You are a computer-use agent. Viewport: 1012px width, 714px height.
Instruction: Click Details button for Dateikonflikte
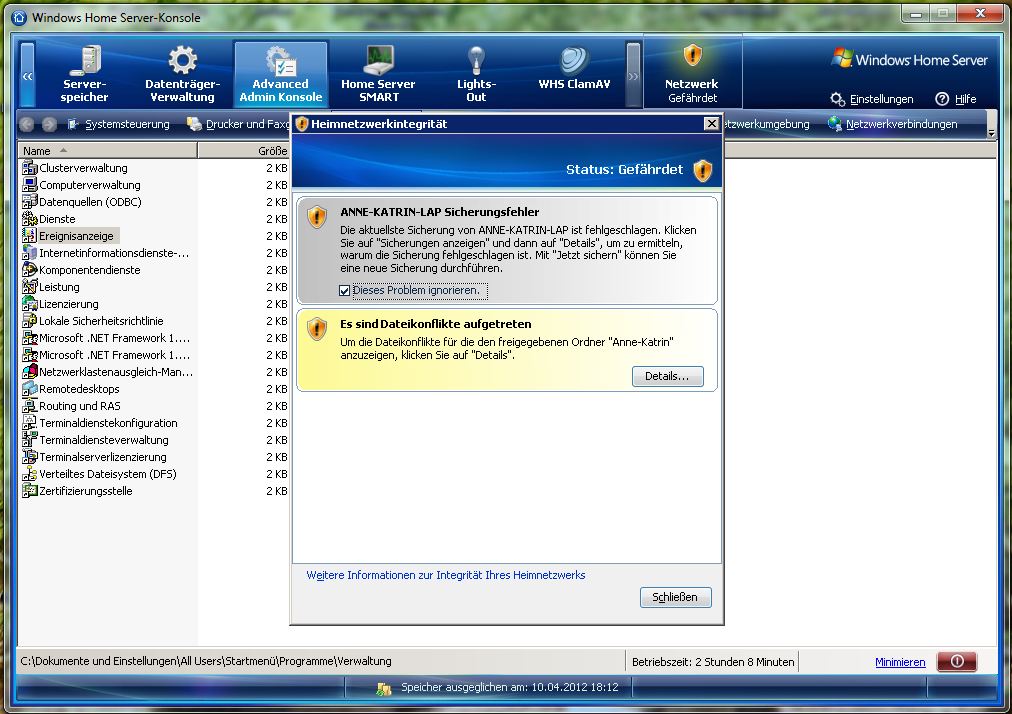click(667, 376)
